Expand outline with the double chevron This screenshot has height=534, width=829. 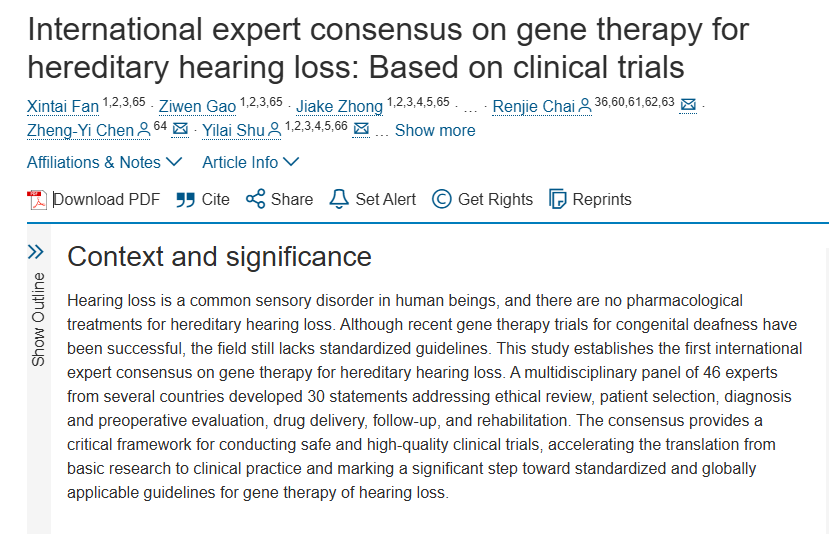click(x=36, y=252)
